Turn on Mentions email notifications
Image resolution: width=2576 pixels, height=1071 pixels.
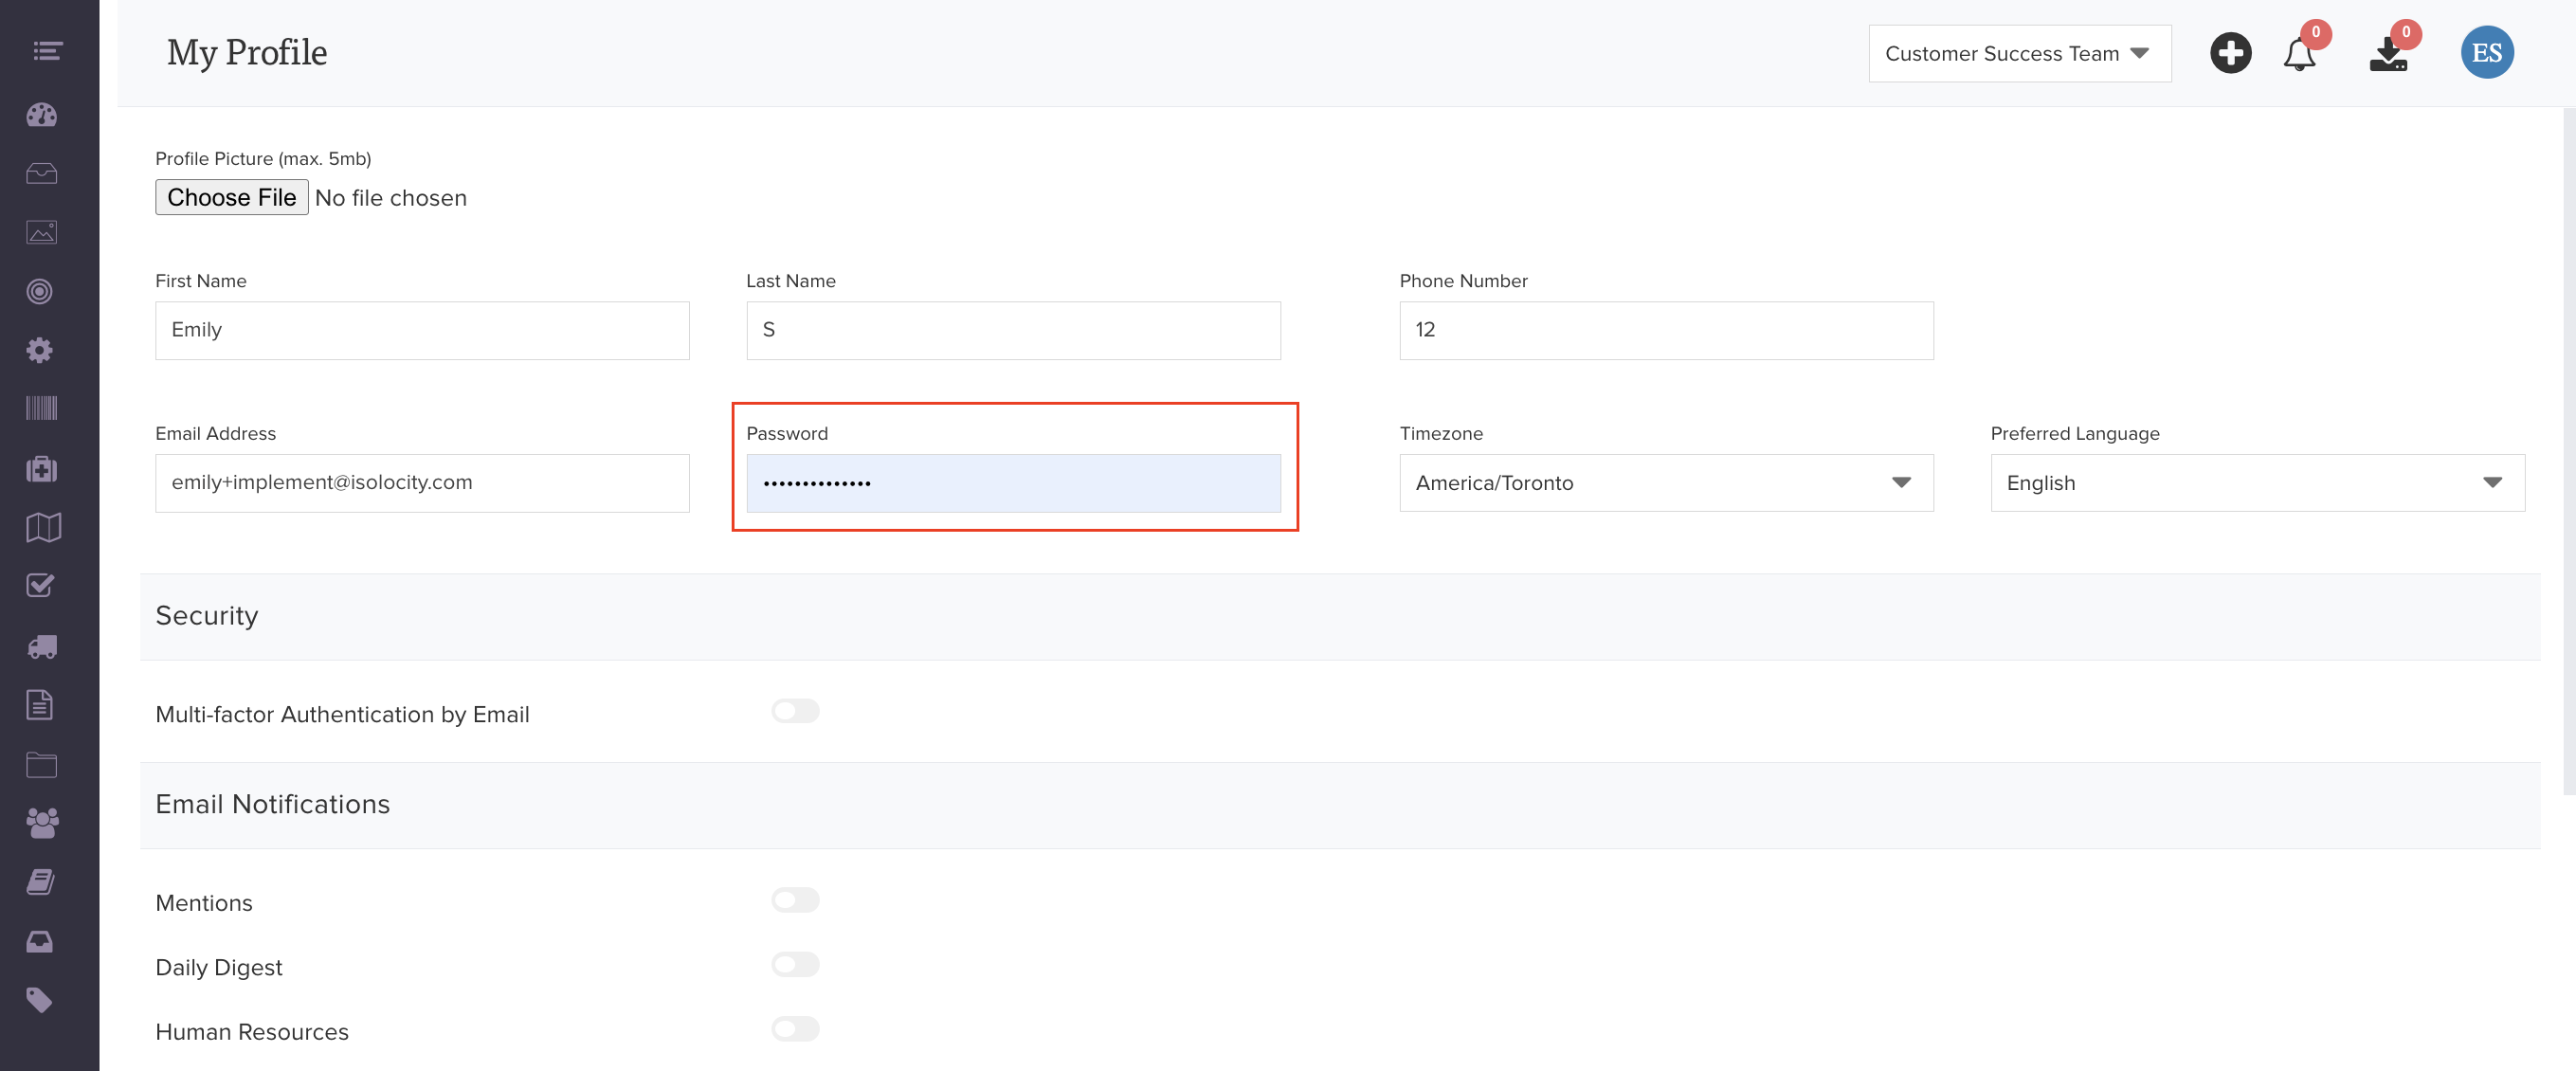click(x=795, y=900)
